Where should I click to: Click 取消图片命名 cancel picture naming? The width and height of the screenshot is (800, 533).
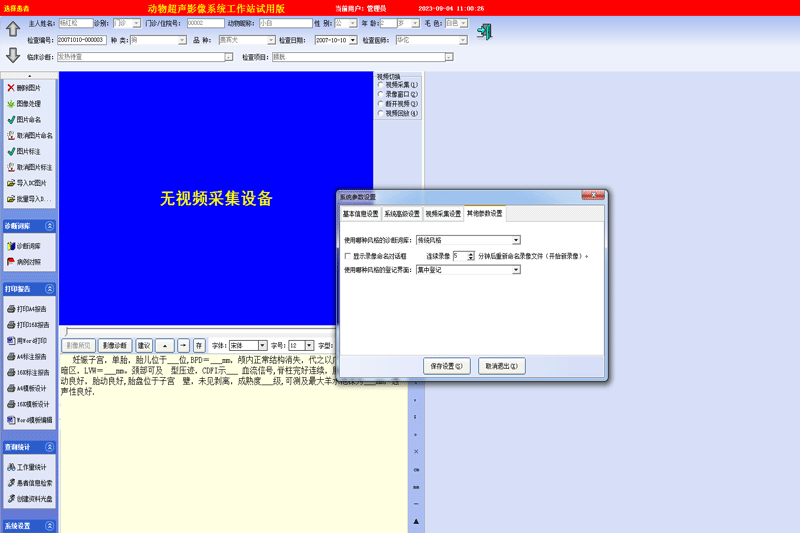tap(30, 135)
